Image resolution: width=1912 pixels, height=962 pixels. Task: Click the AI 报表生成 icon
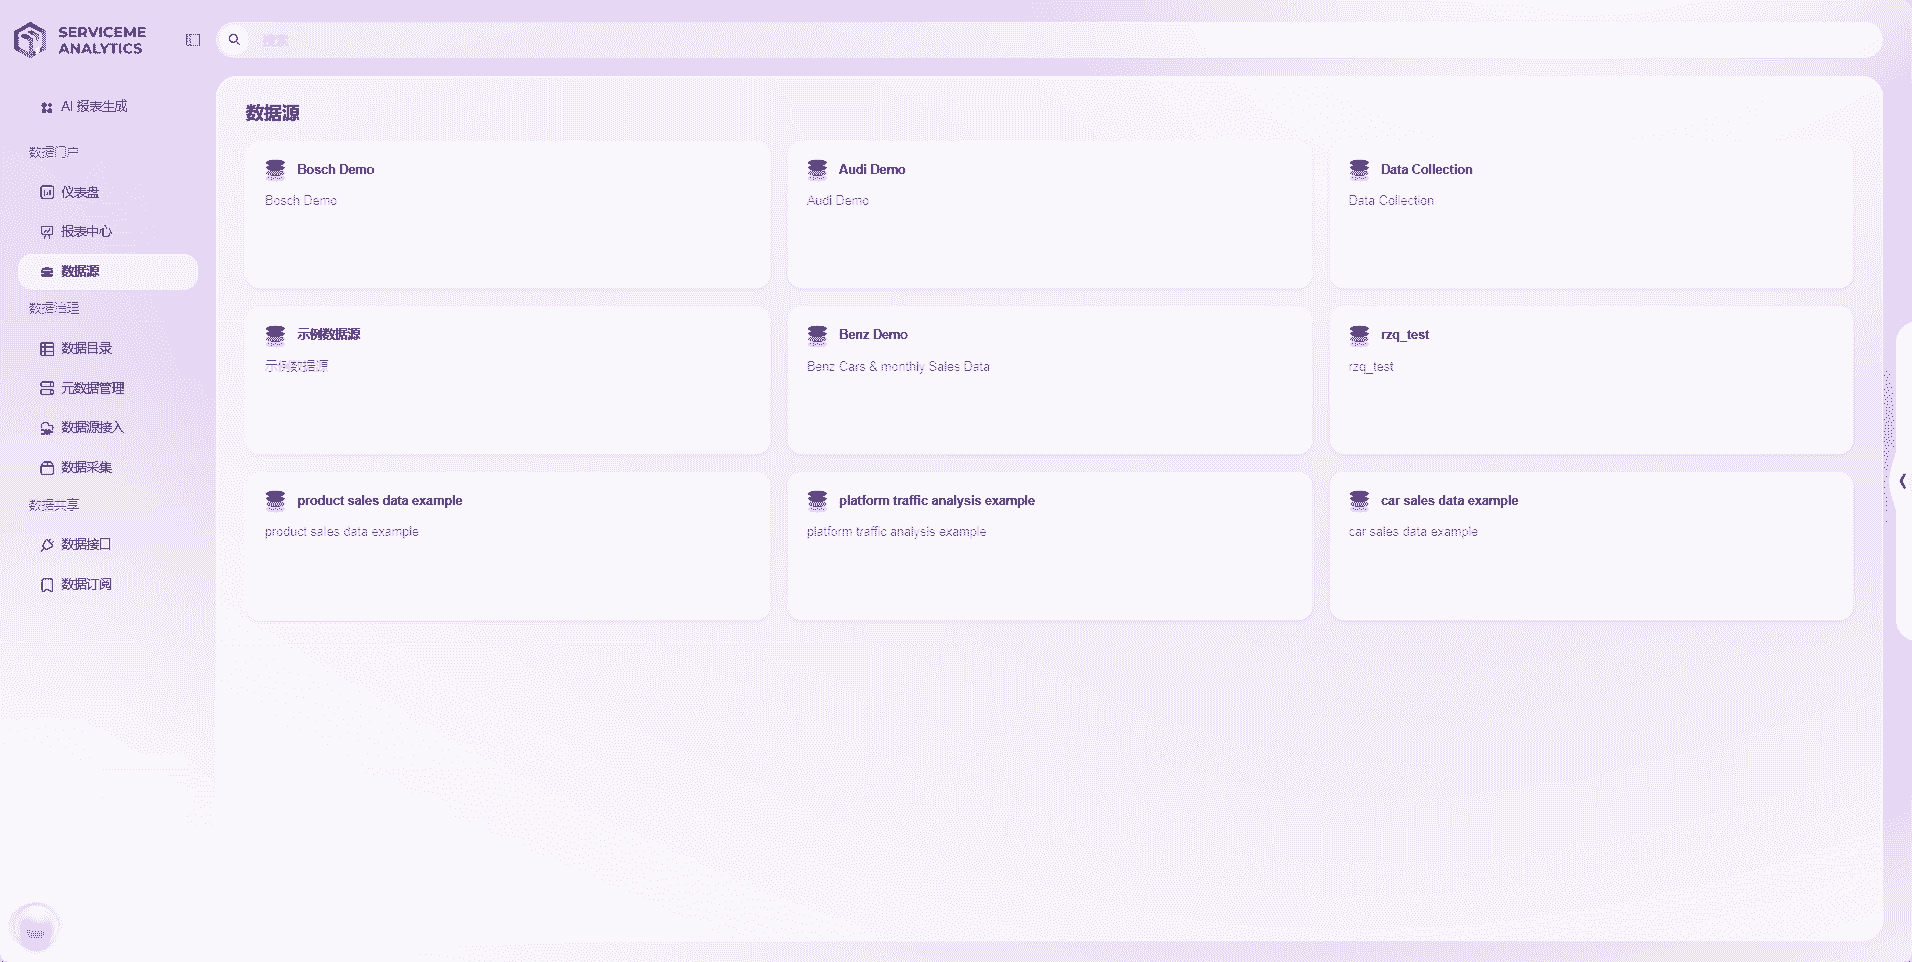click(x=47, y=107)
